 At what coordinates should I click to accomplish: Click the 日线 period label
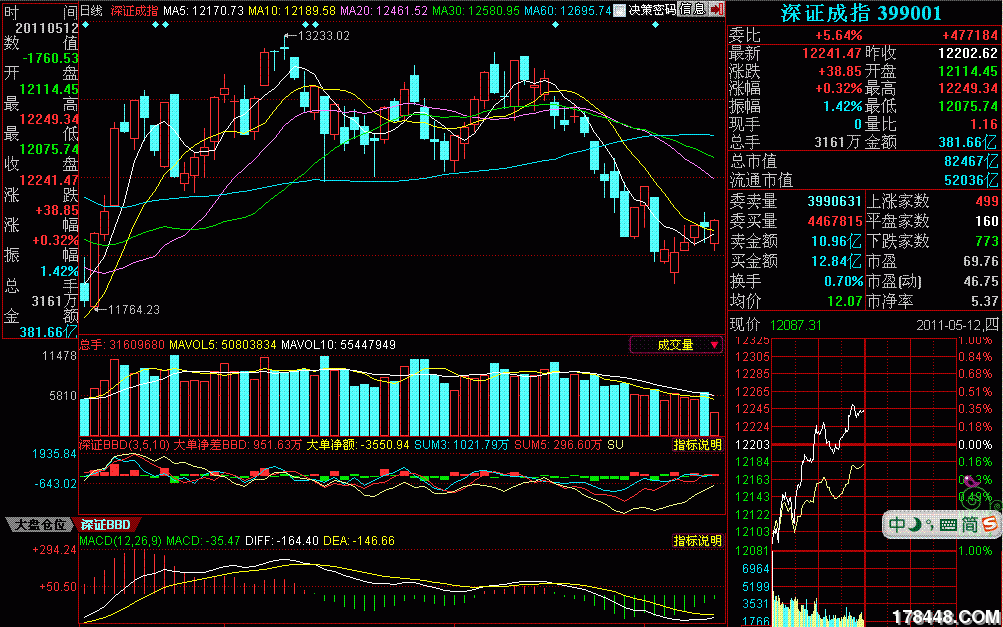coord(91,10)
